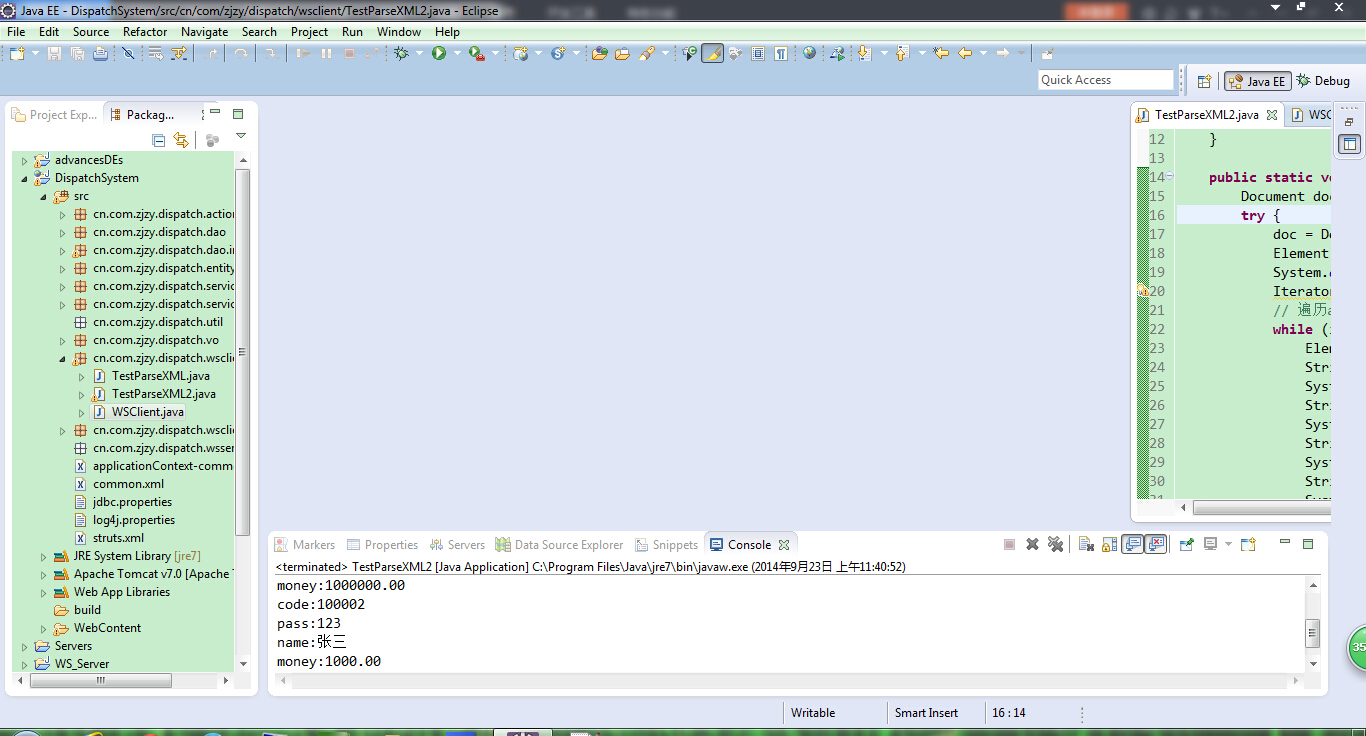Image resolution: width=1366 pixels, height=736 pixels.
Task: Click the green Run button in toolbar
Action: (x=439, y=54)
